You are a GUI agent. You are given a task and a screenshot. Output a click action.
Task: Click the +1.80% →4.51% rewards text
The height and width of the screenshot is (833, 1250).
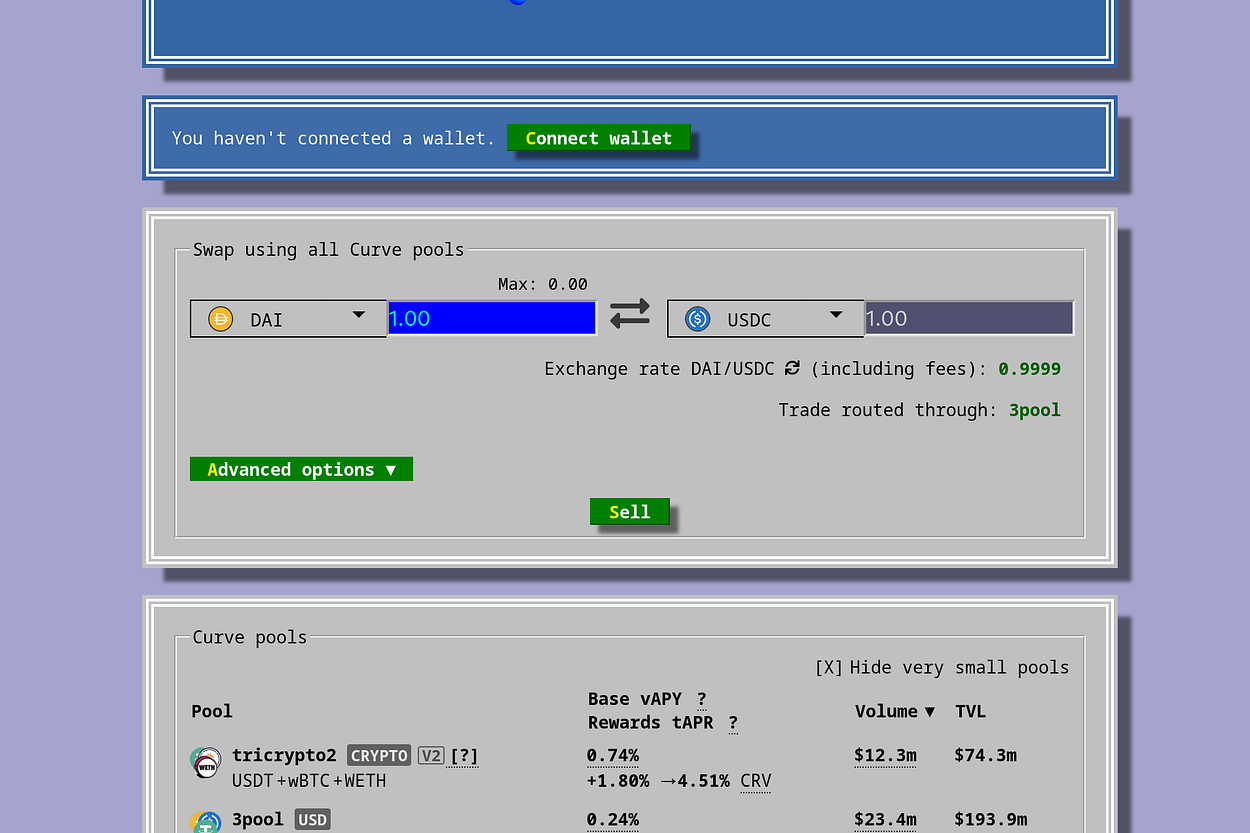point(658,781)
